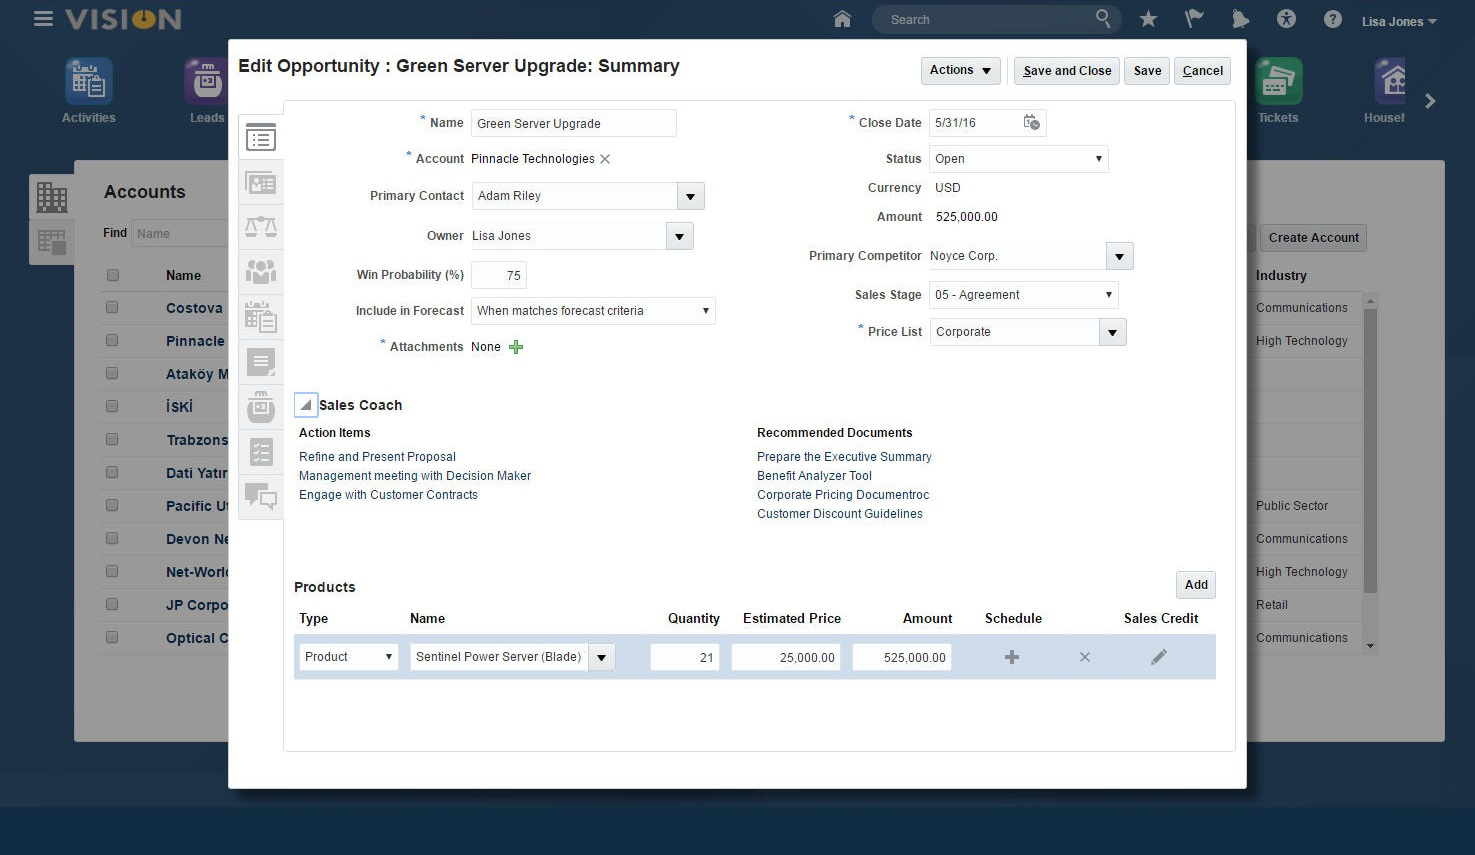This screenshot has height=855, width=1475.
Task: Tick the Costova row checkbox
Action: pyautogui.click(x=112, y=308)
